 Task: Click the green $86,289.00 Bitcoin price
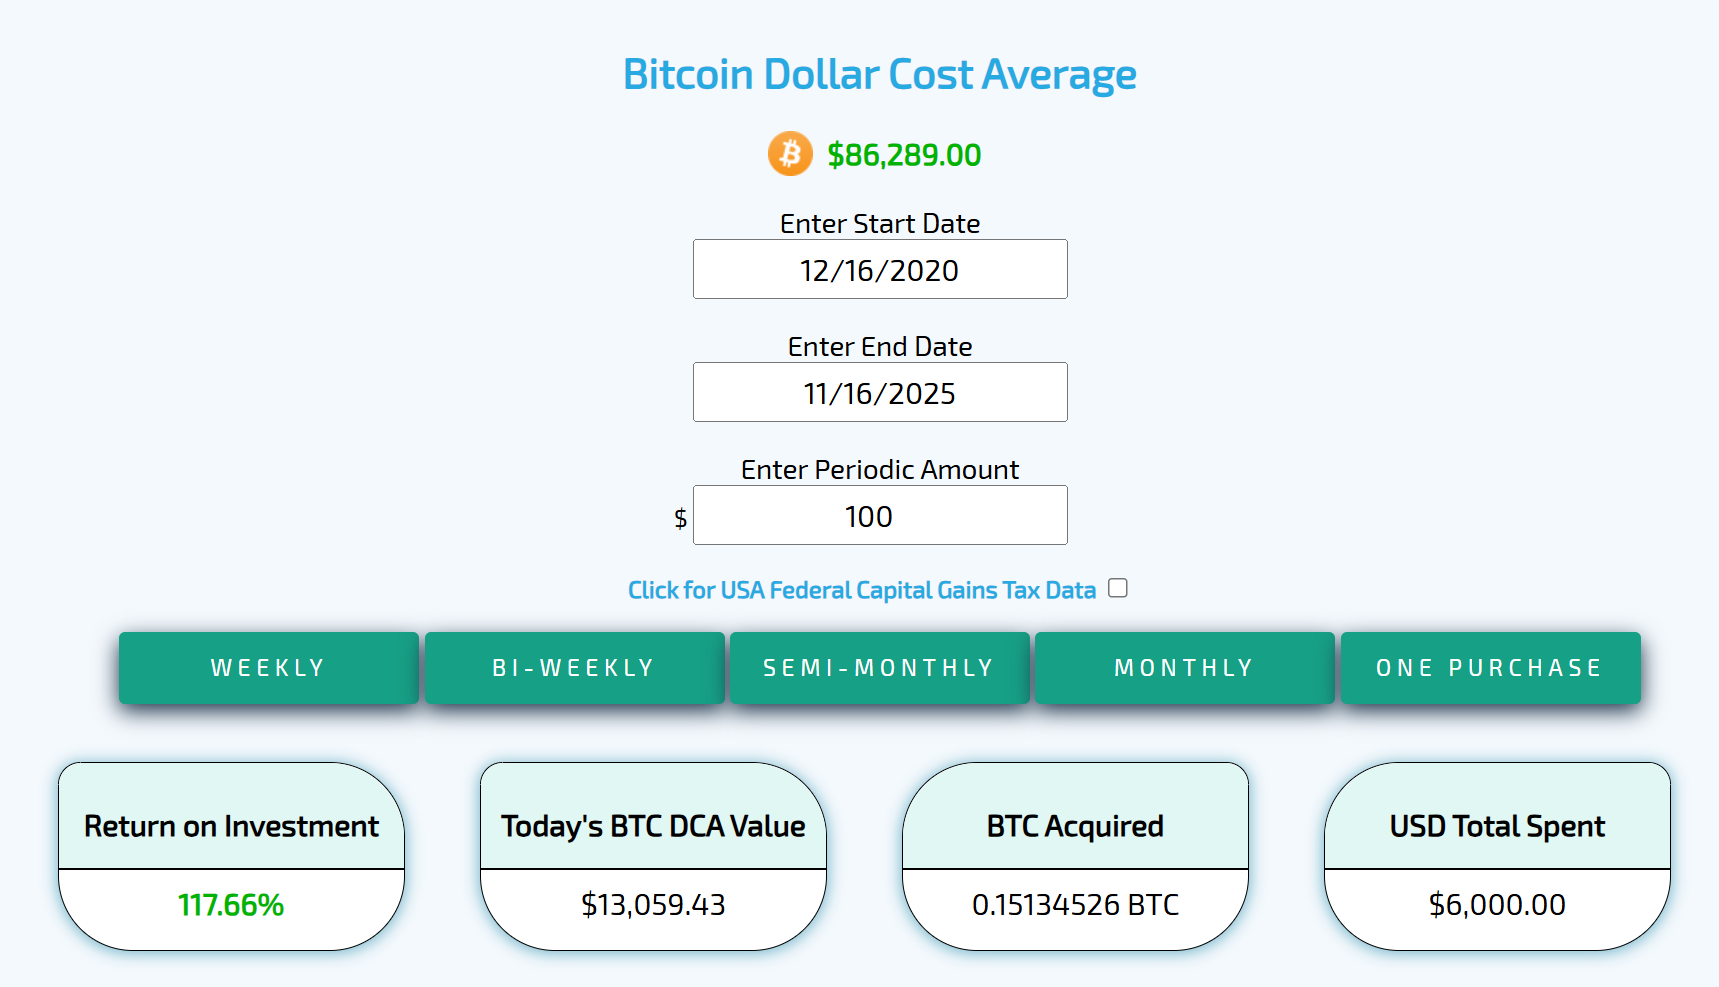[x=904, y=155]
